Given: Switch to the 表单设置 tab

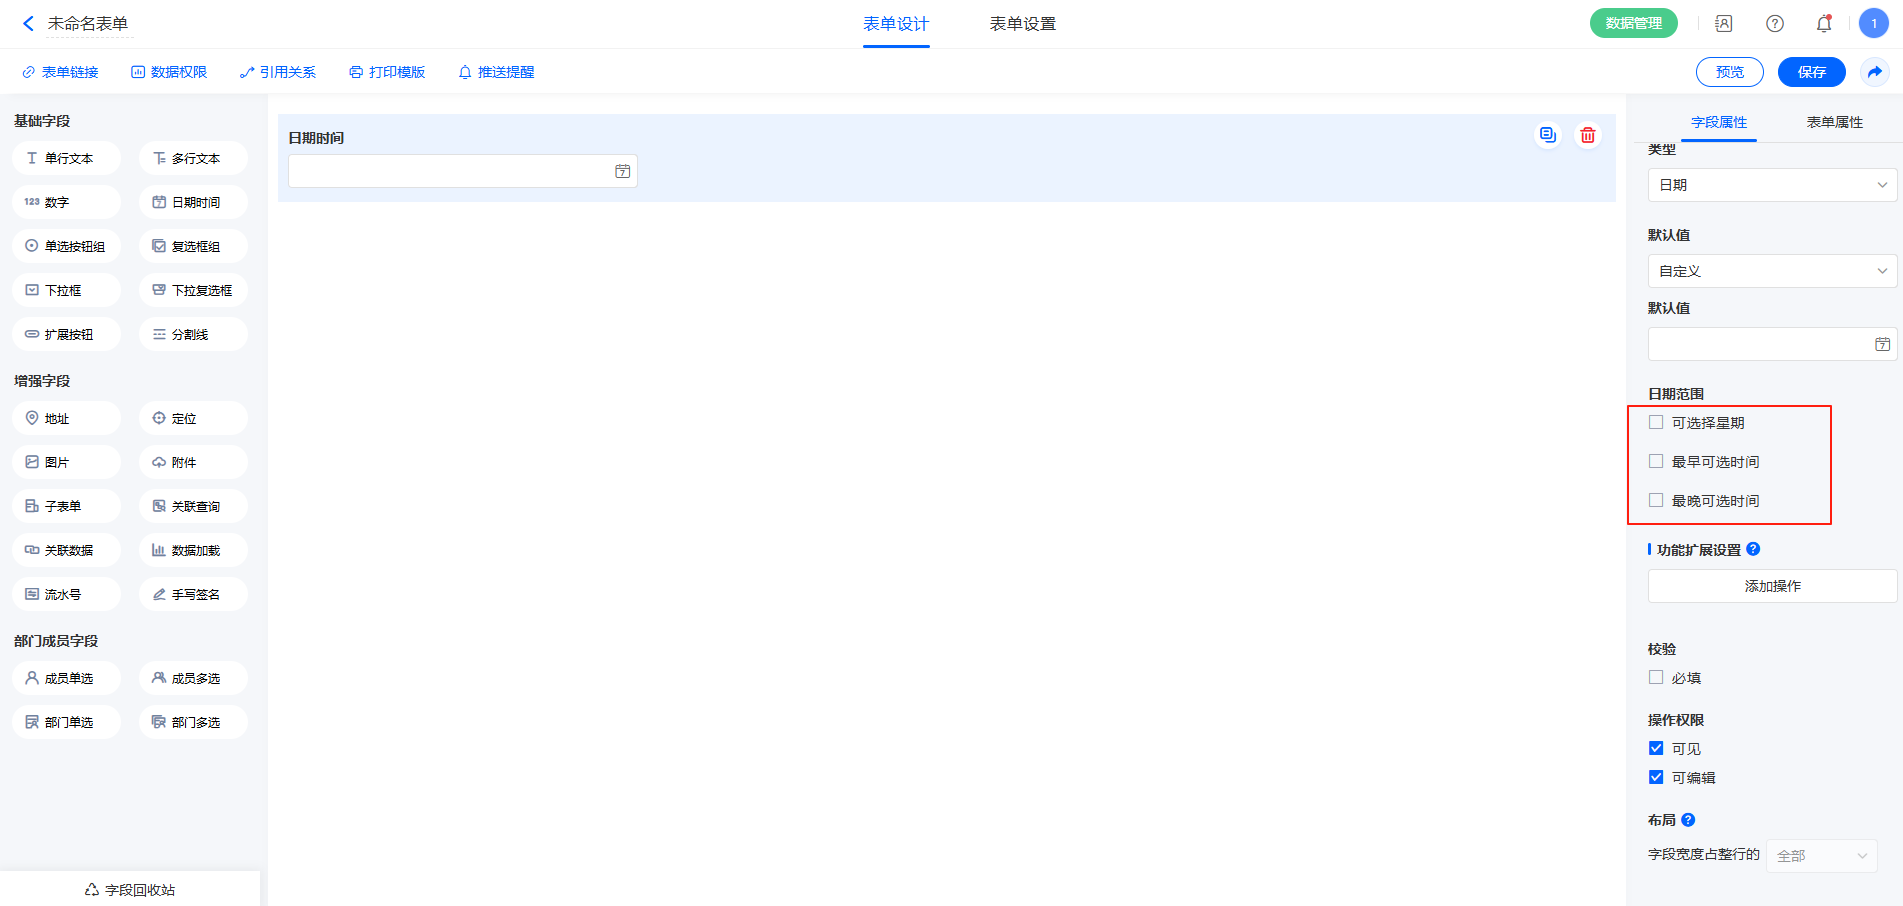Looking at the screenshot, I should [1022, 24].
